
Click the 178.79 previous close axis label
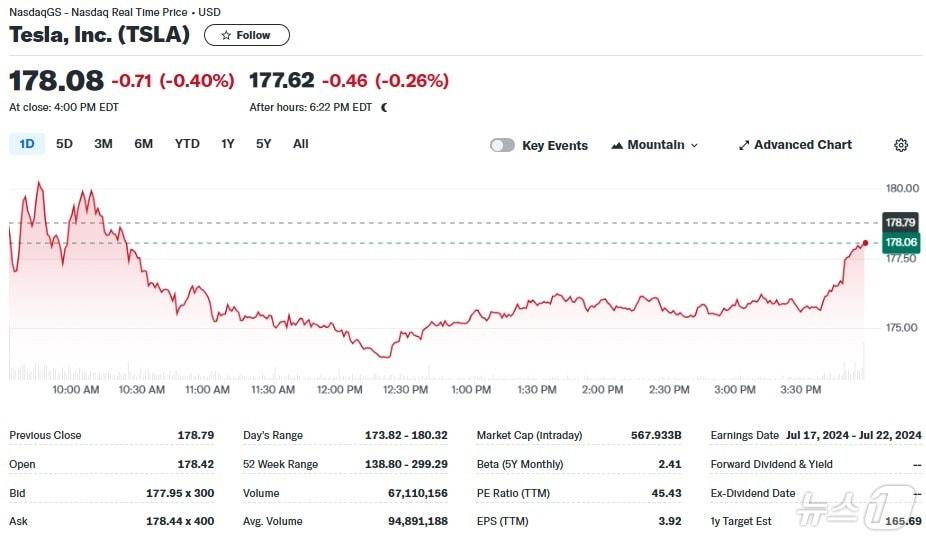pos(900,222)
